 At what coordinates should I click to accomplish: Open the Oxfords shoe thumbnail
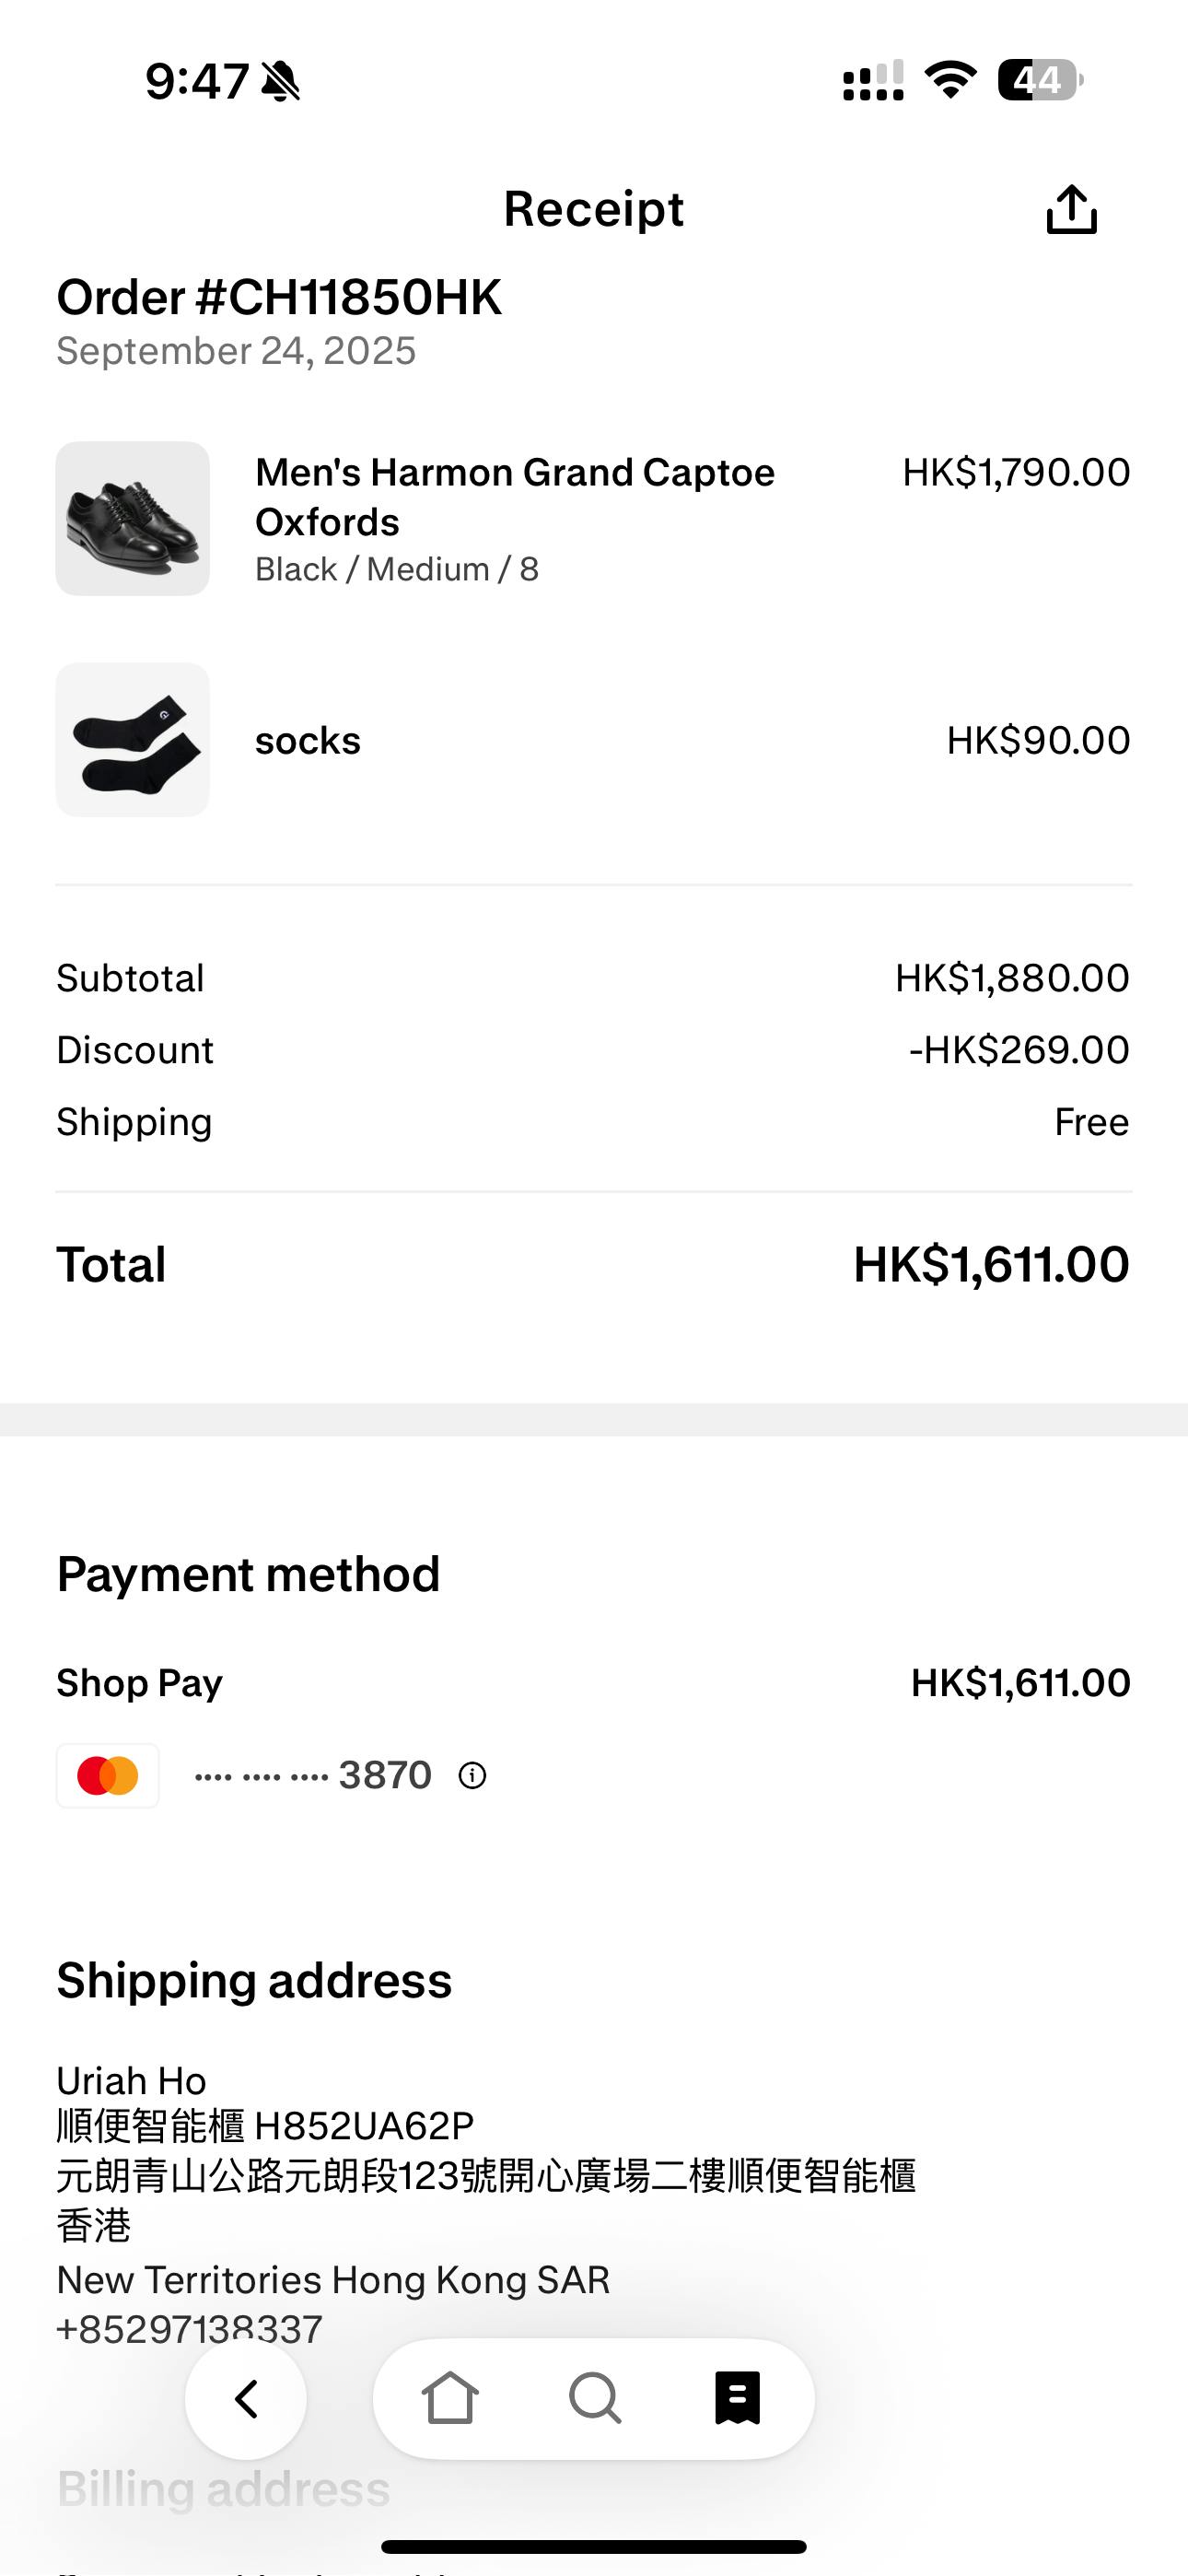(133, 519)
